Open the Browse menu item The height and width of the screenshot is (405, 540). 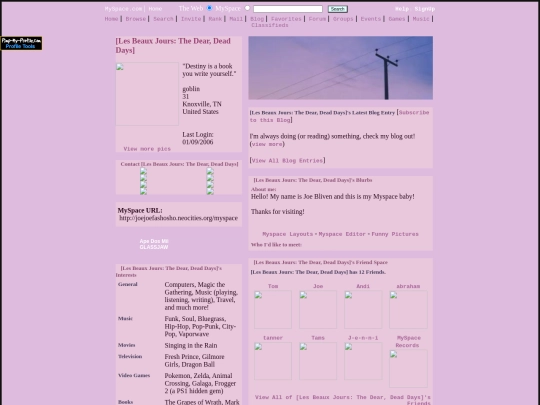(x=136, y=19)
